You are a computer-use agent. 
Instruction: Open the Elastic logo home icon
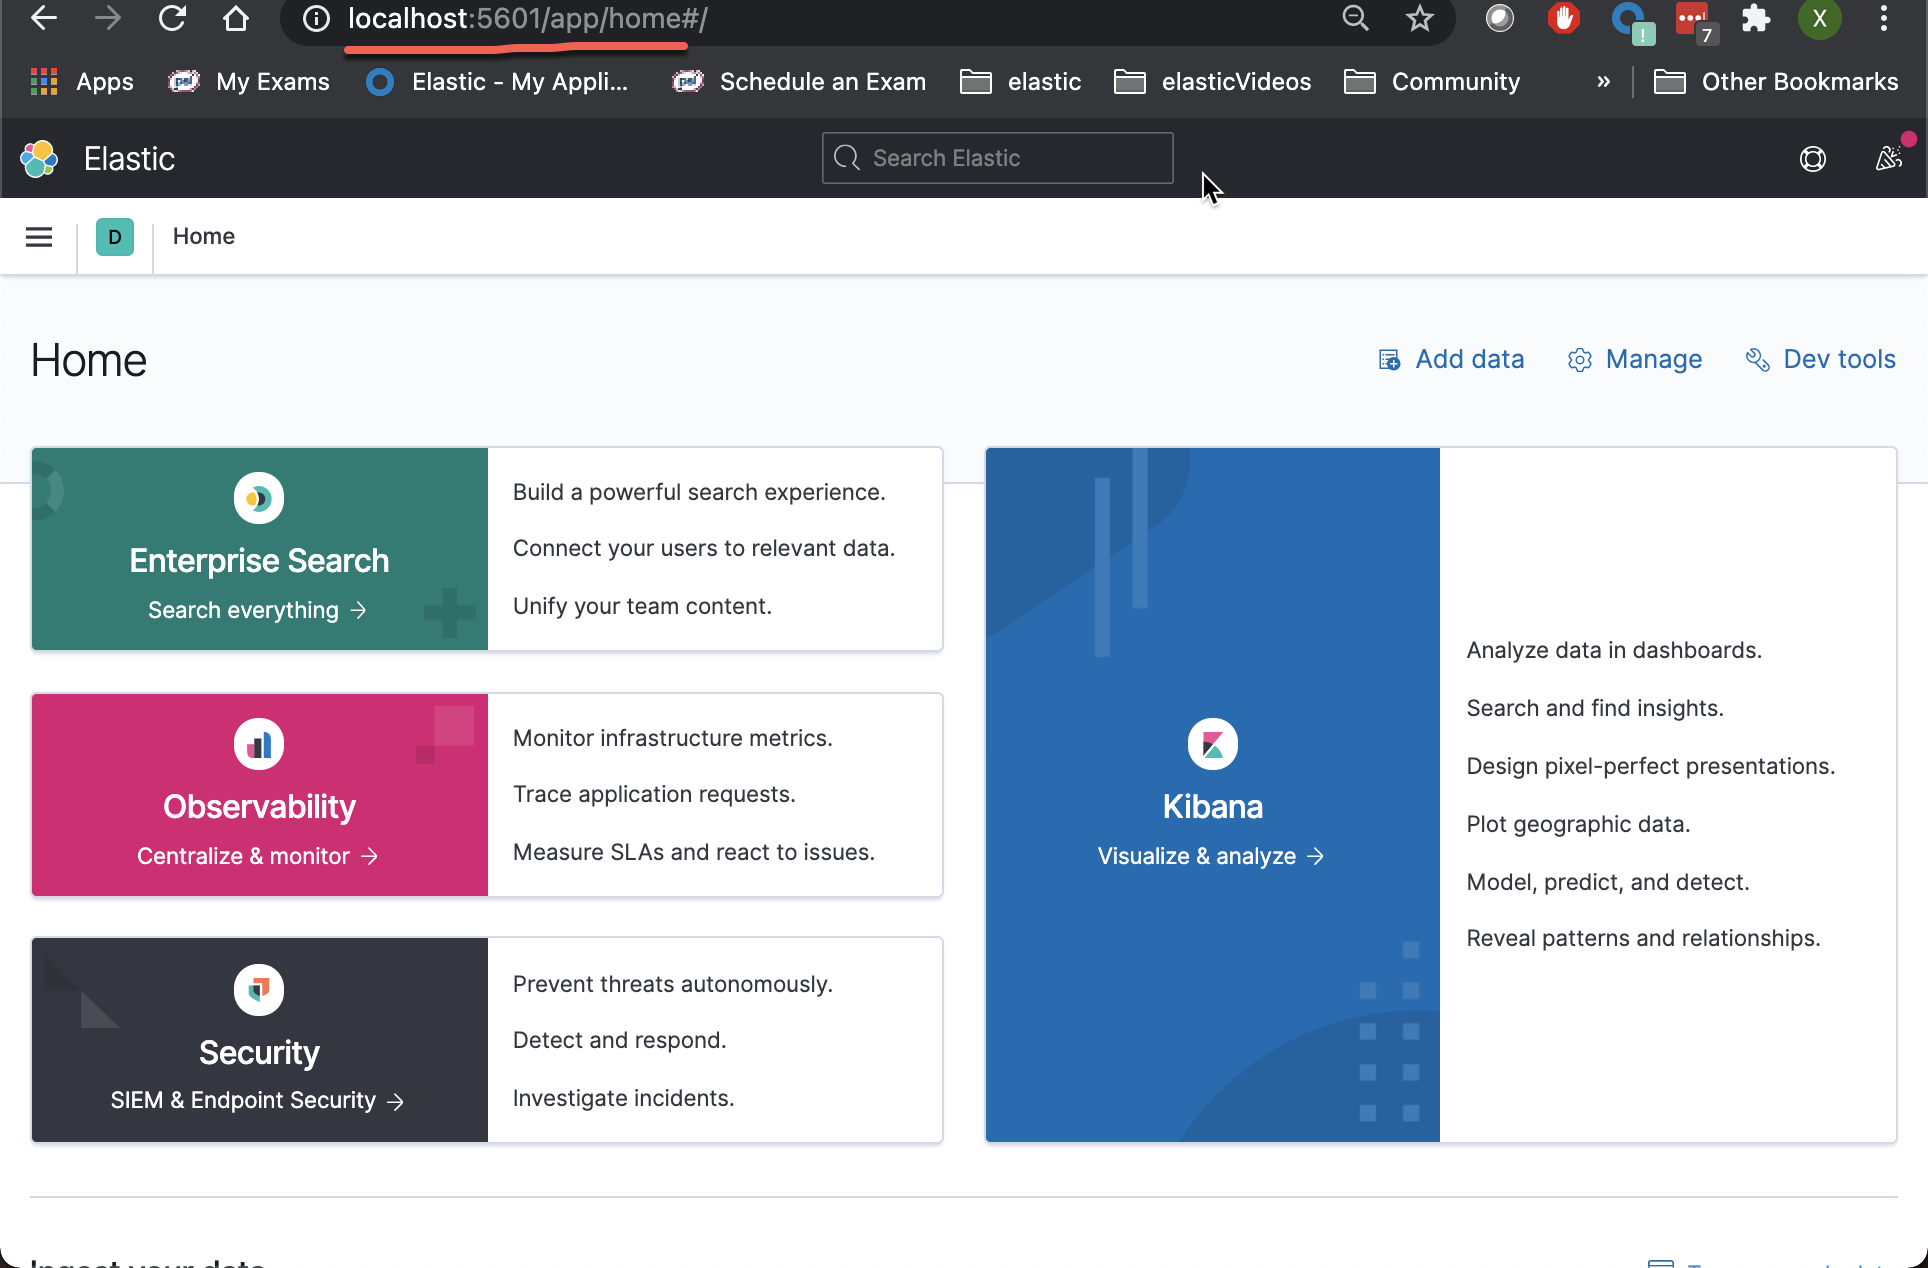[x=40, y=158]
